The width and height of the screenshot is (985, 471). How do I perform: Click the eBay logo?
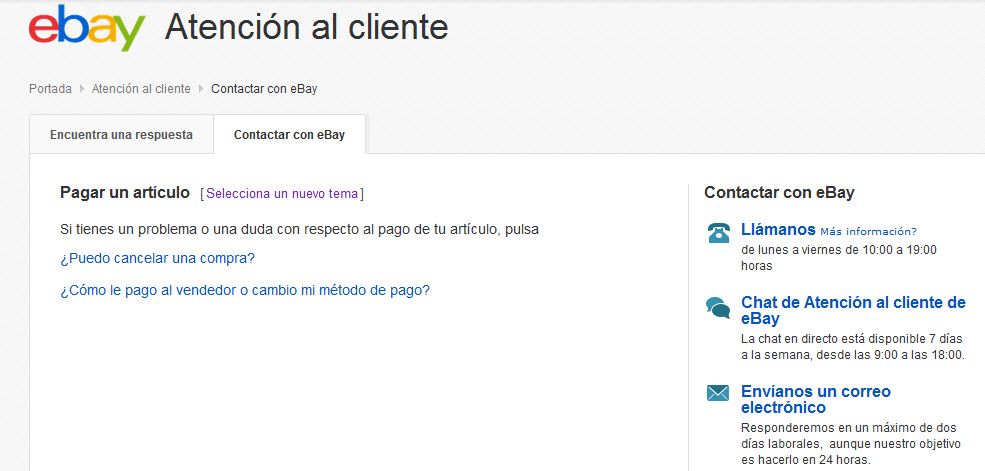tap(87, 28)
